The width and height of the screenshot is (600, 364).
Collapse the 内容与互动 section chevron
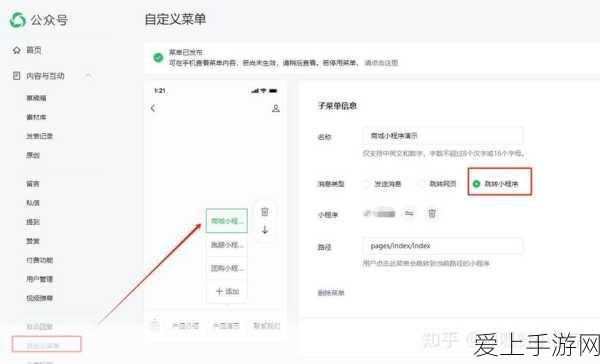click(x=88, y=75)
